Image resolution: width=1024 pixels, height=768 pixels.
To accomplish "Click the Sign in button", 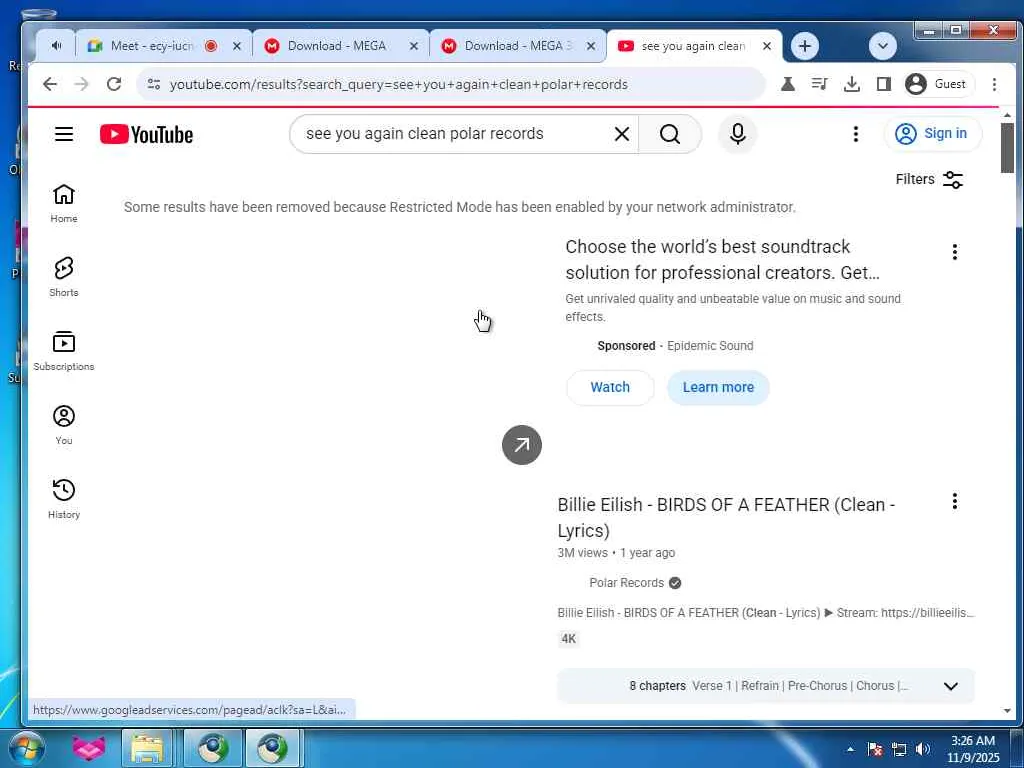I will (933, 134).
